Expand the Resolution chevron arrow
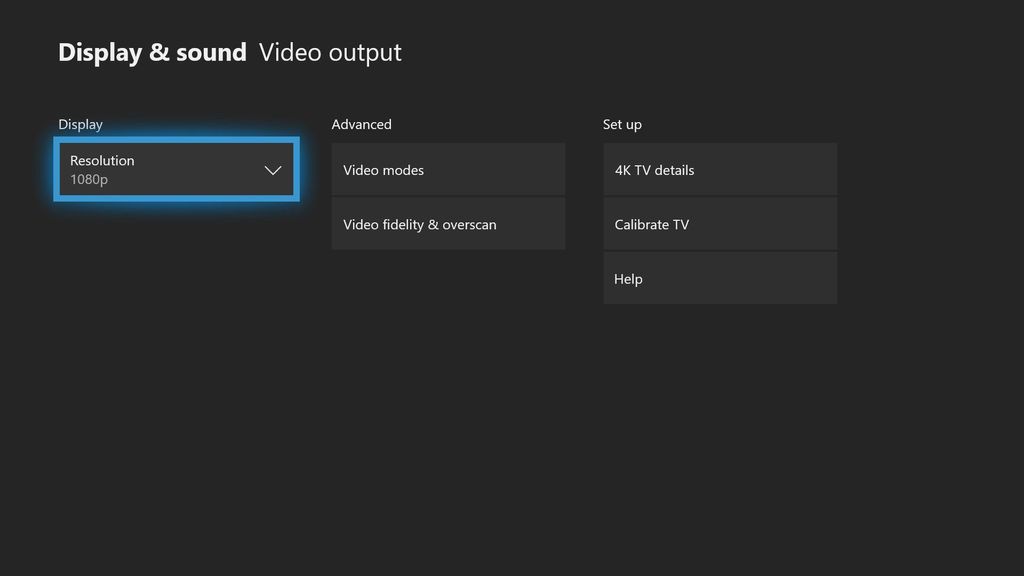The height and width of the screenshot is (576, 1024). (x=273, y=170)
